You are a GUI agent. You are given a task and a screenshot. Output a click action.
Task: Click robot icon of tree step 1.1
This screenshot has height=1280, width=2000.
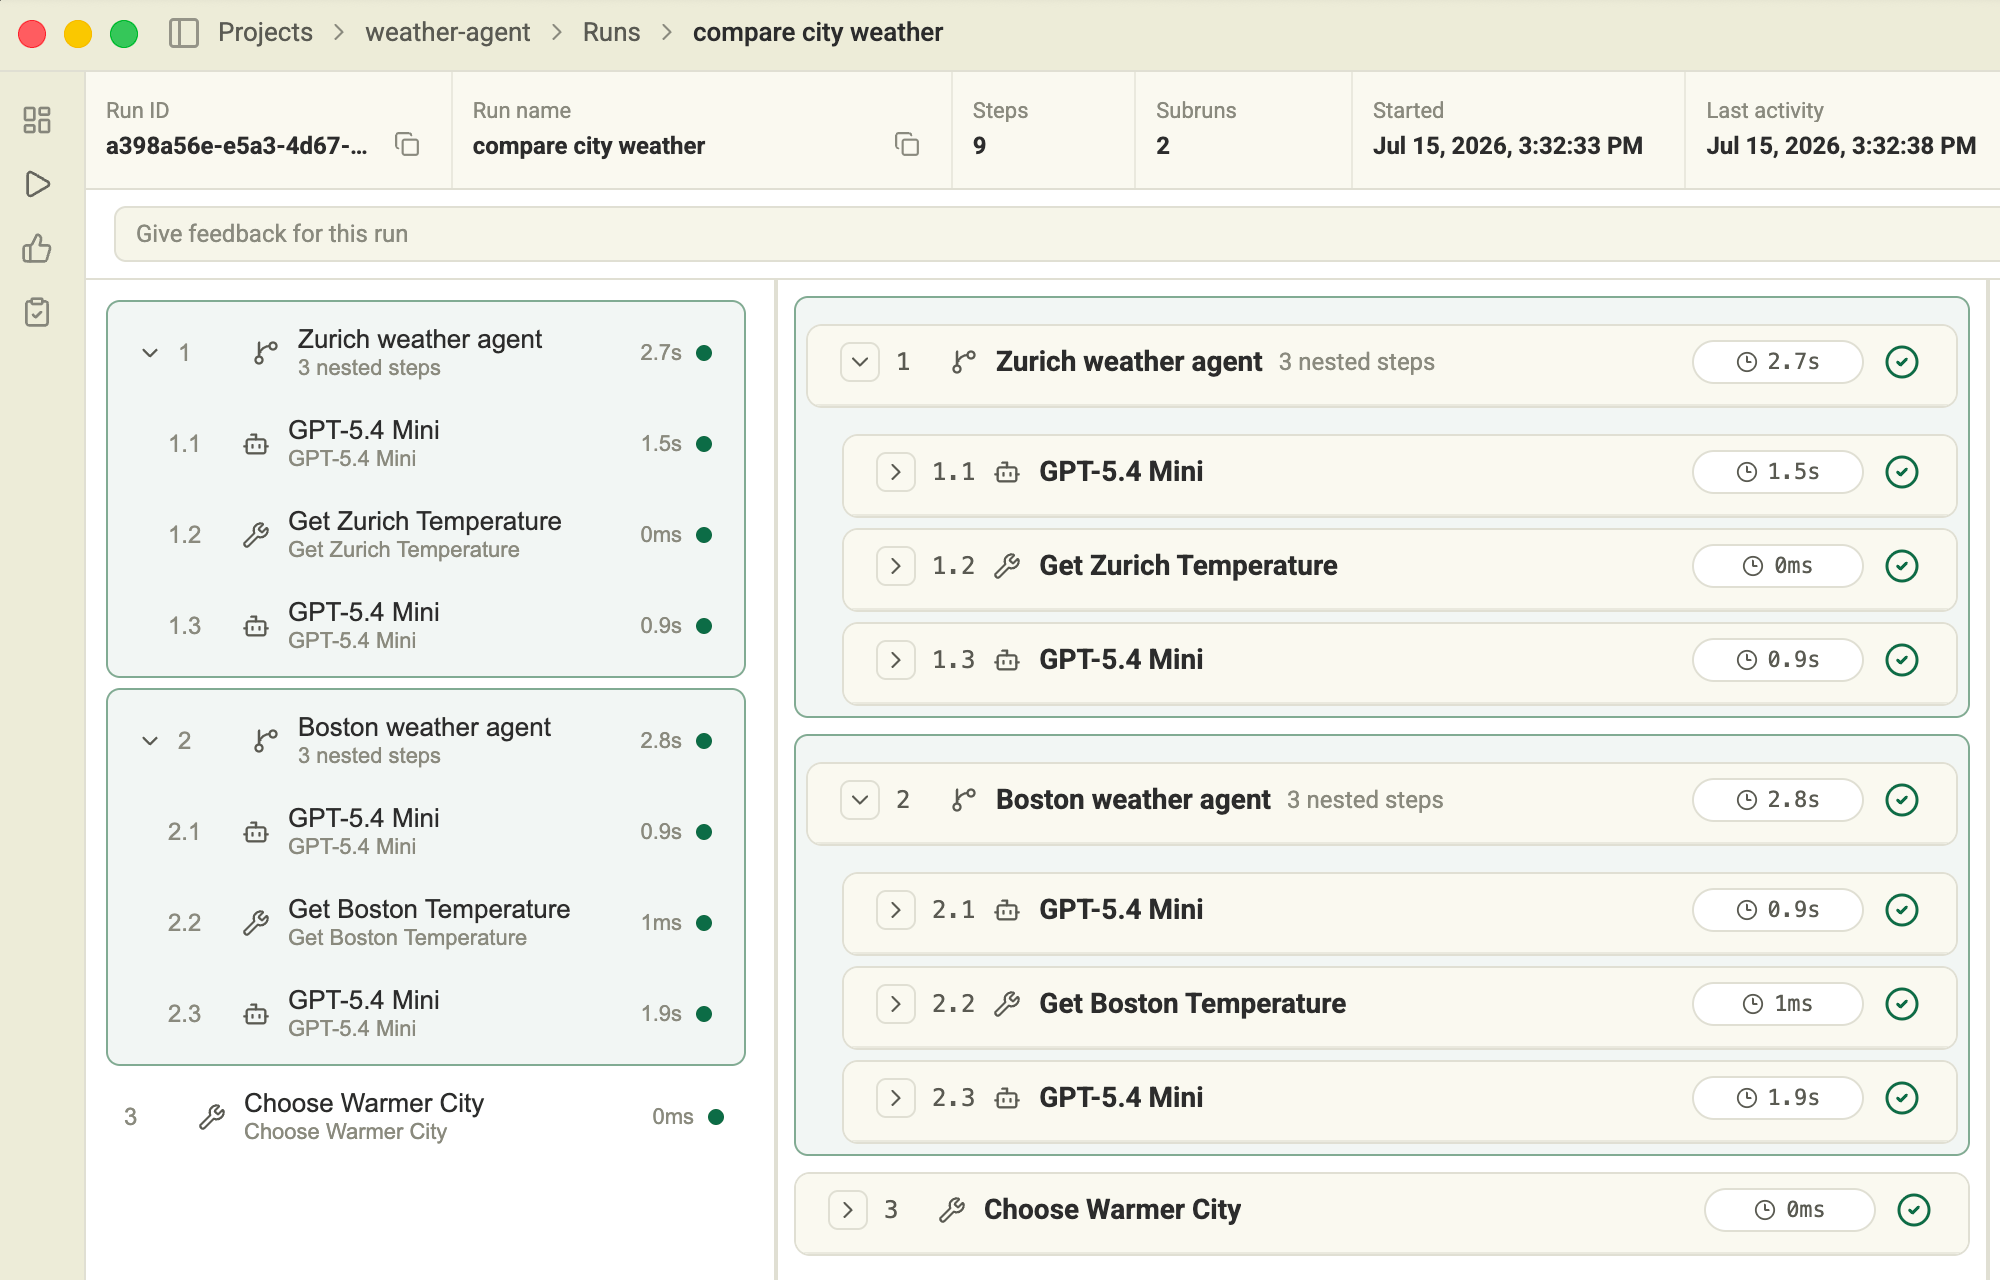[256, 444]
